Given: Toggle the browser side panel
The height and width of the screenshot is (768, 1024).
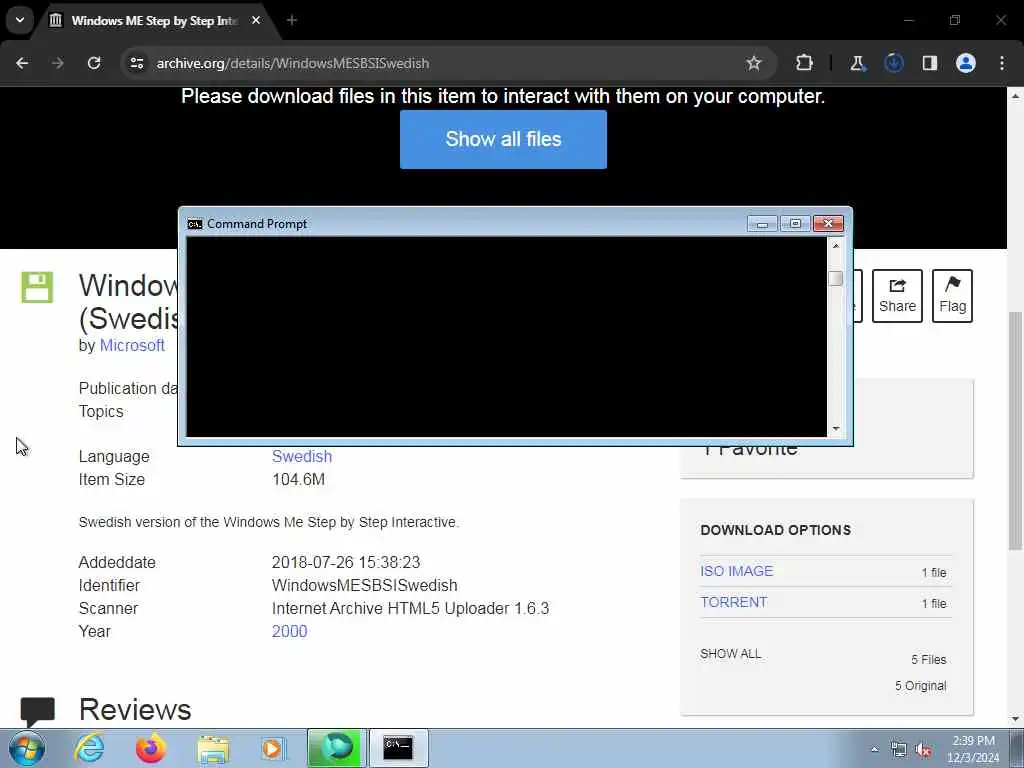Looking at the screenshot, I should pos(930,63).
